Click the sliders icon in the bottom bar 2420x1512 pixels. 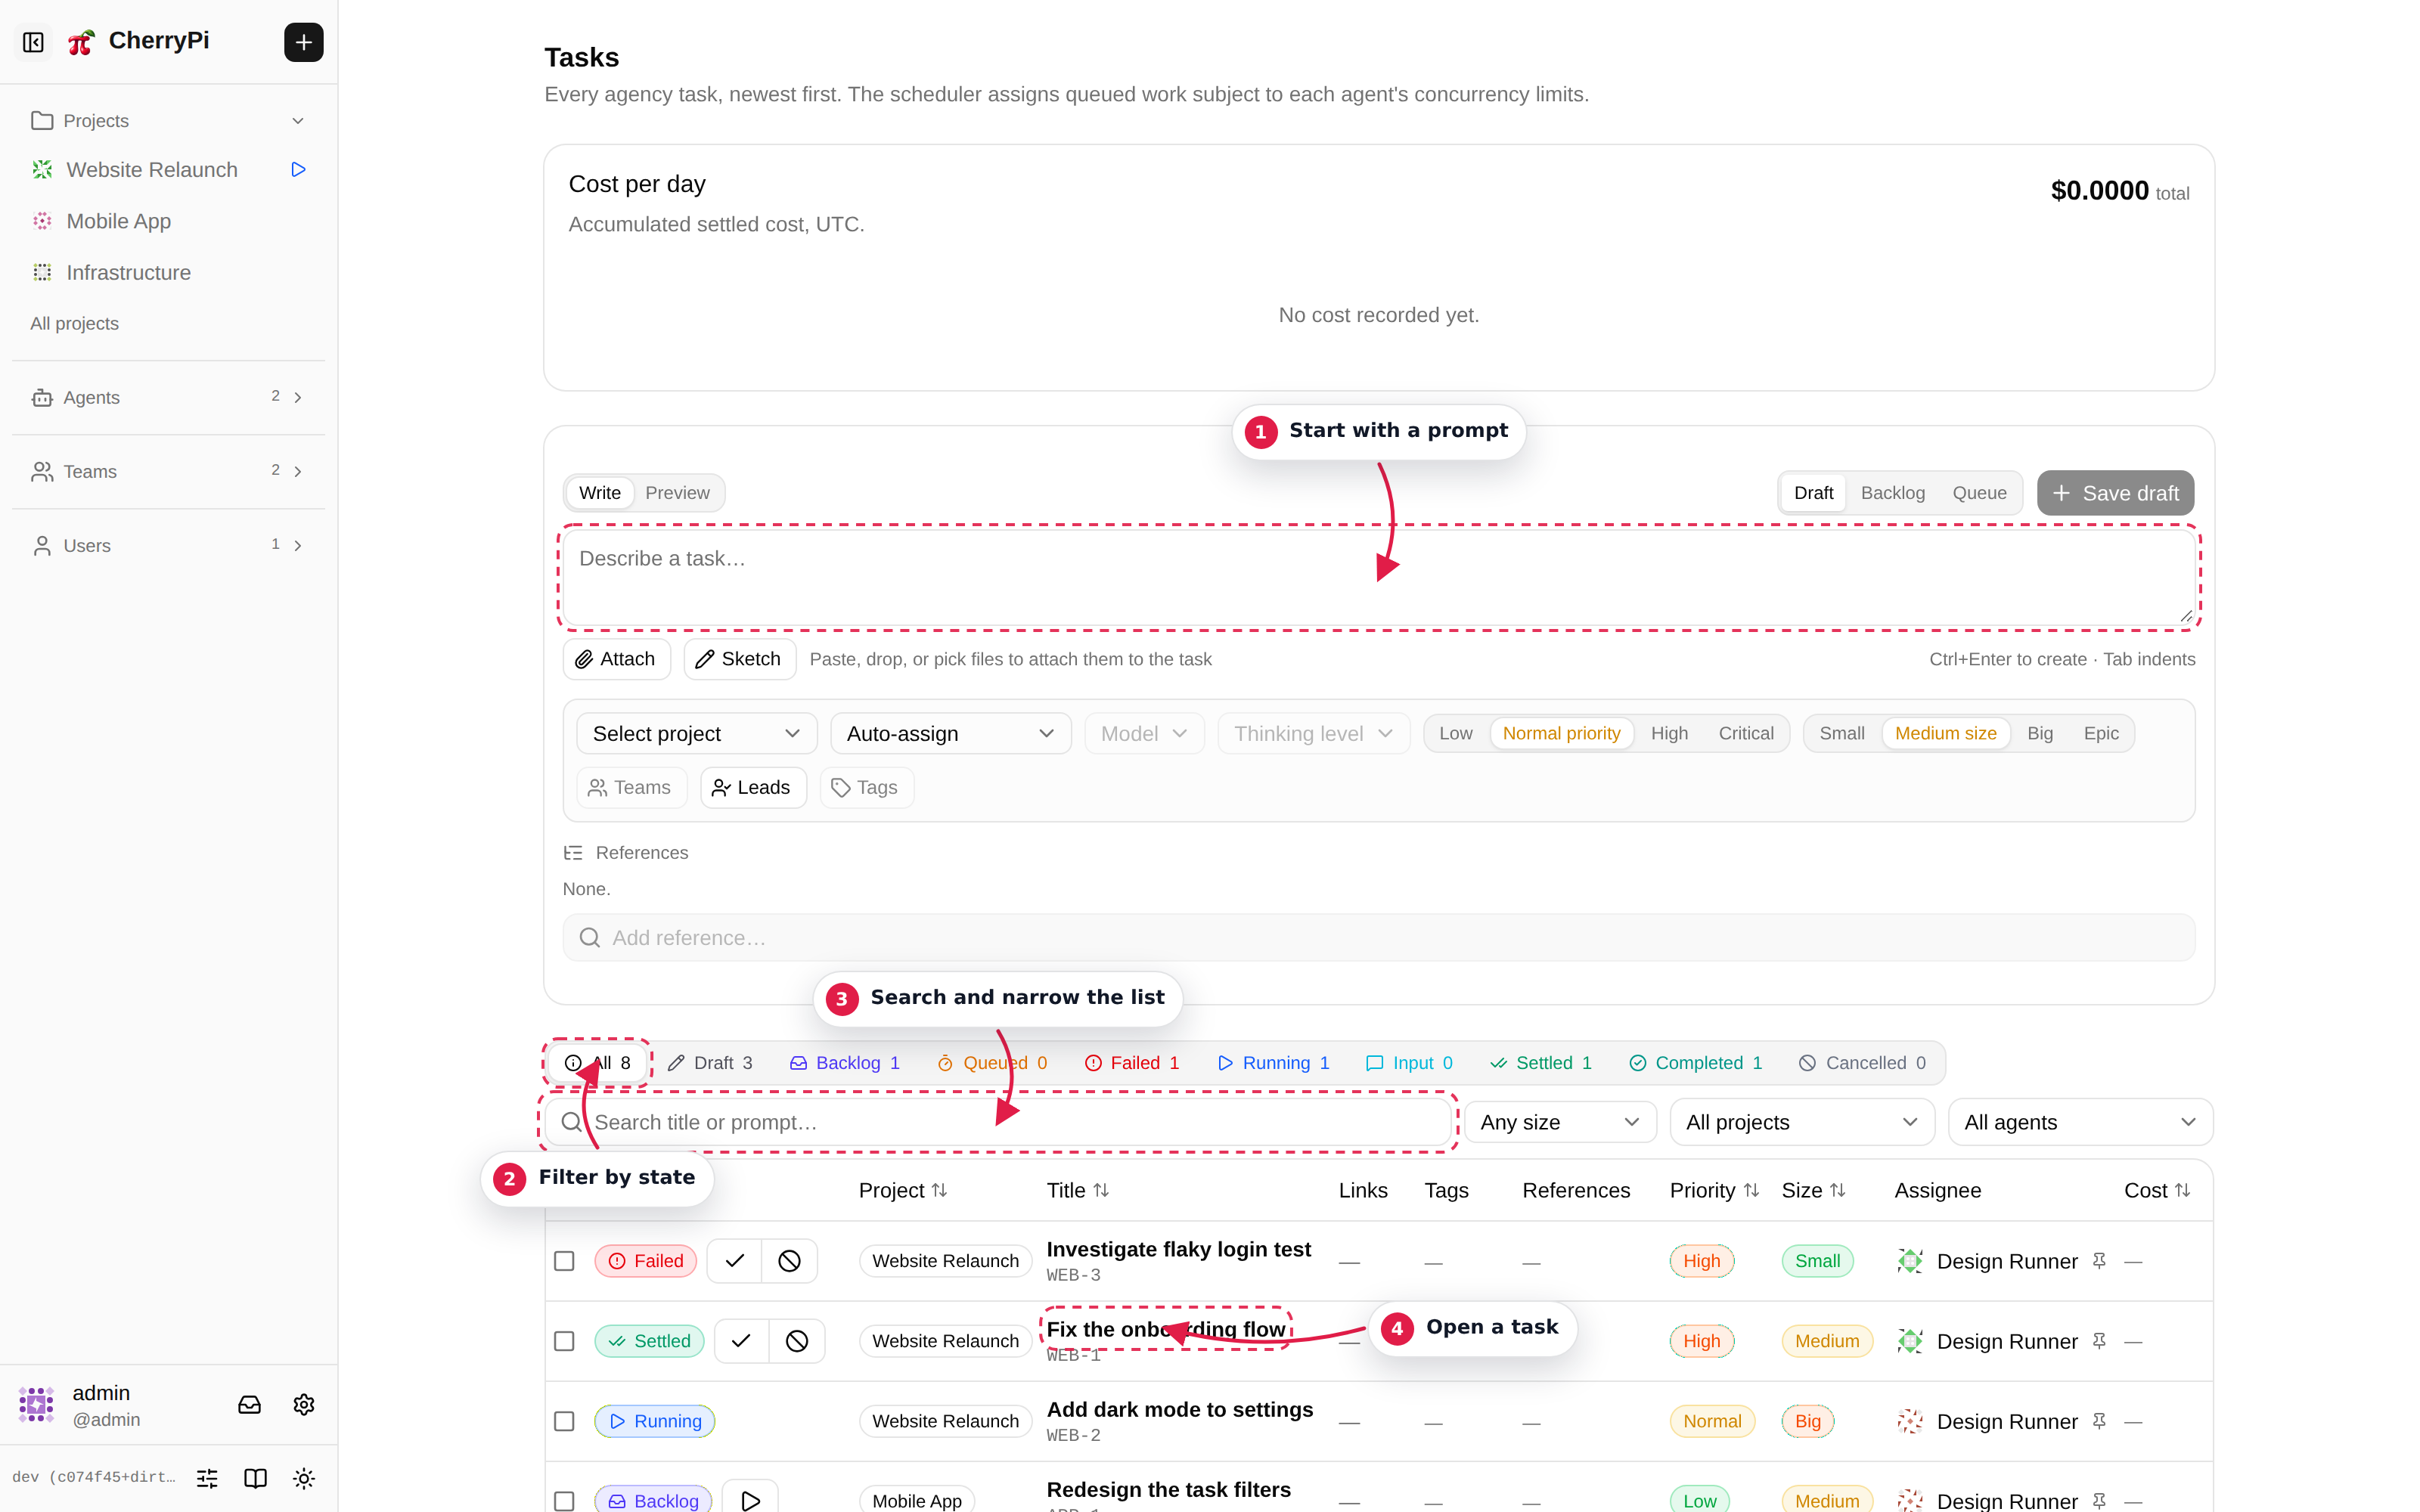tap(207, 1478)
